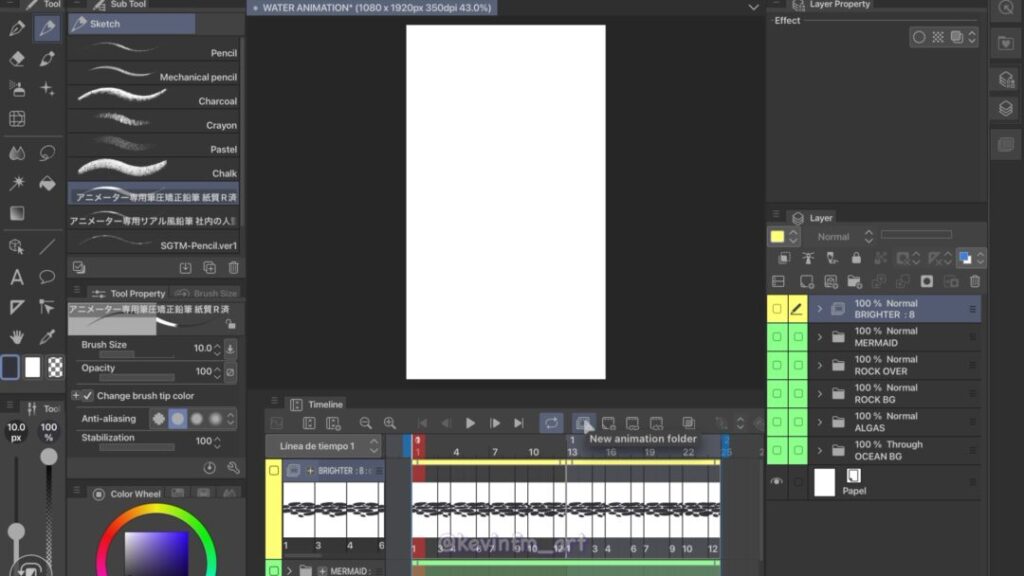Screen dimensions: 1024x576
Task: Select the Balloon tool
Action: pyautogui.click(x=47, y=277)
